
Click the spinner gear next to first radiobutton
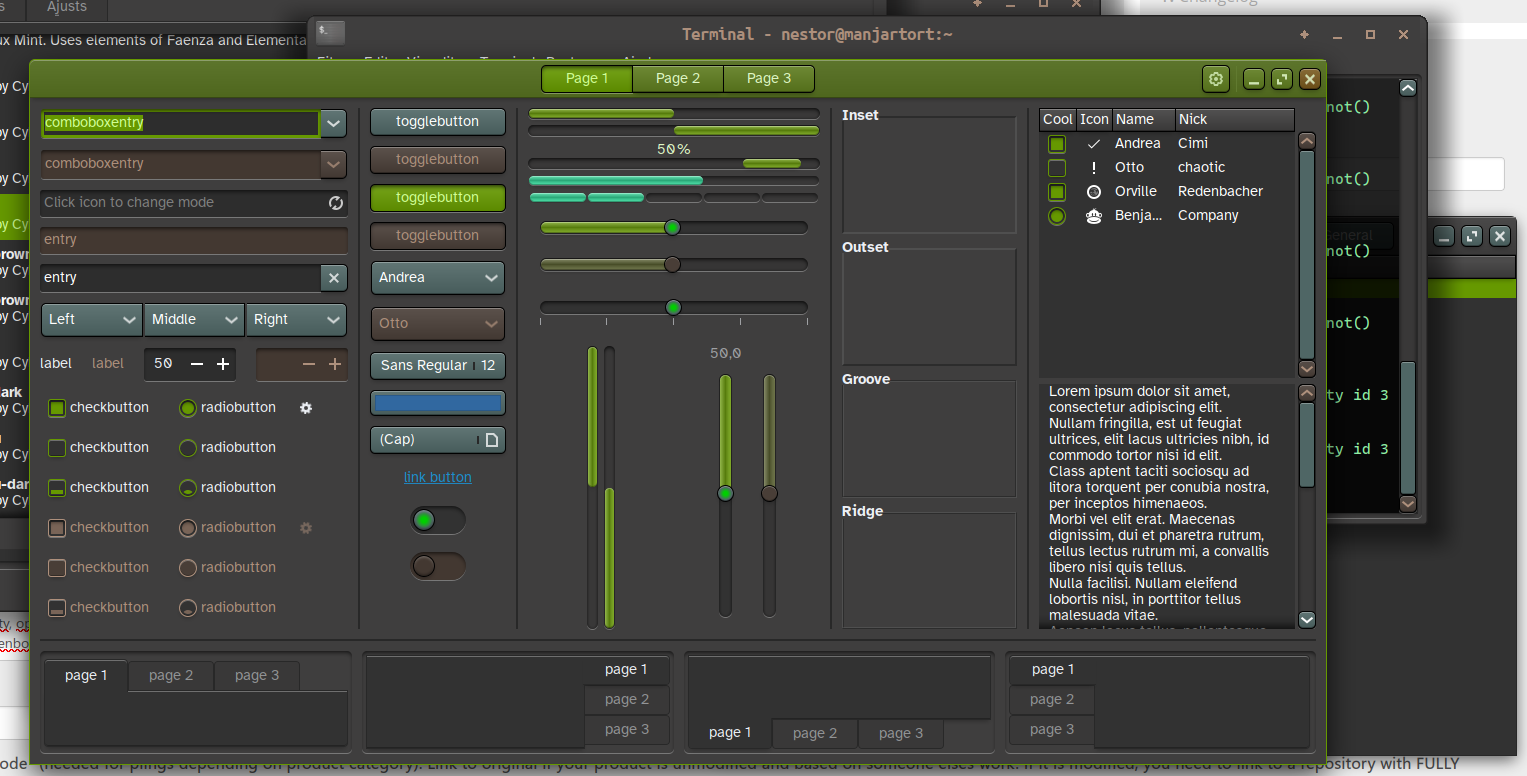point(306,408)
